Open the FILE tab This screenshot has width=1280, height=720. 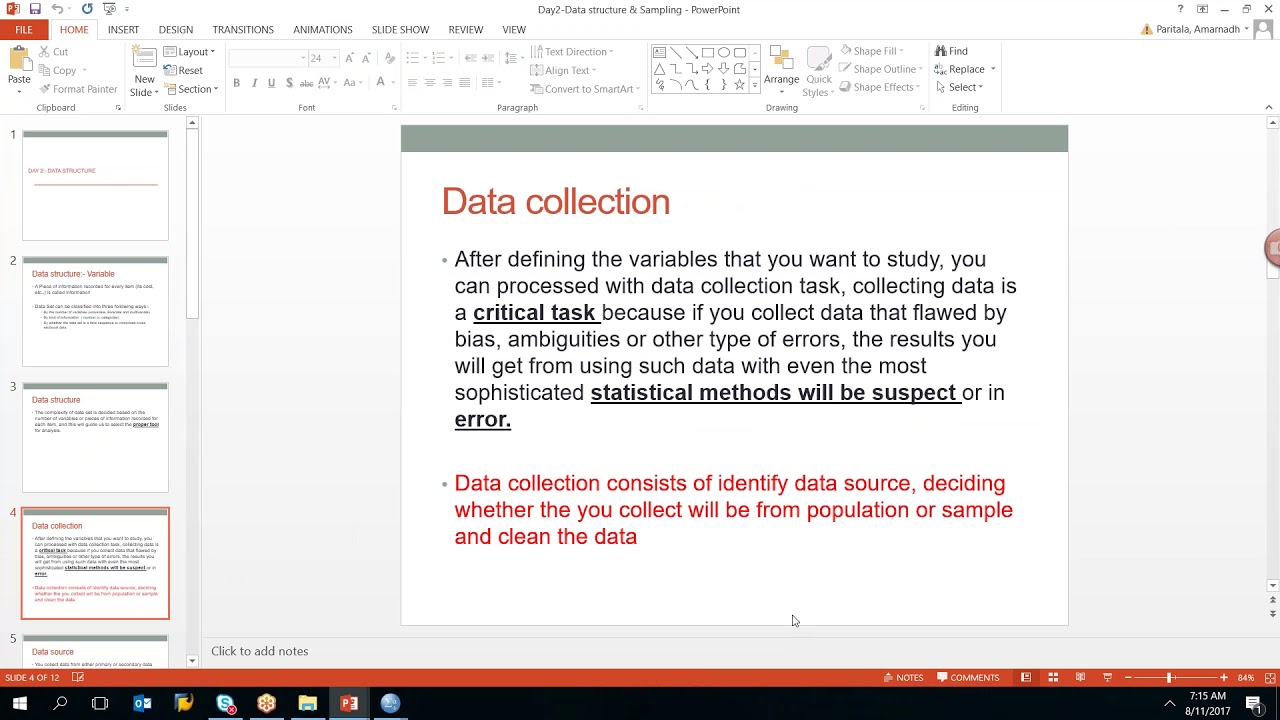pyautogui.click(x=23, y=30)
